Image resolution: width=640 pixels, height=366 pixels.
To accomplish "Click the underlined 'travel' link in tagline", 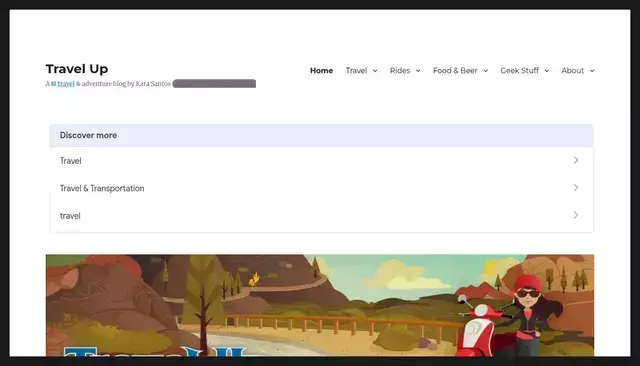I will (x=66, y=84).
